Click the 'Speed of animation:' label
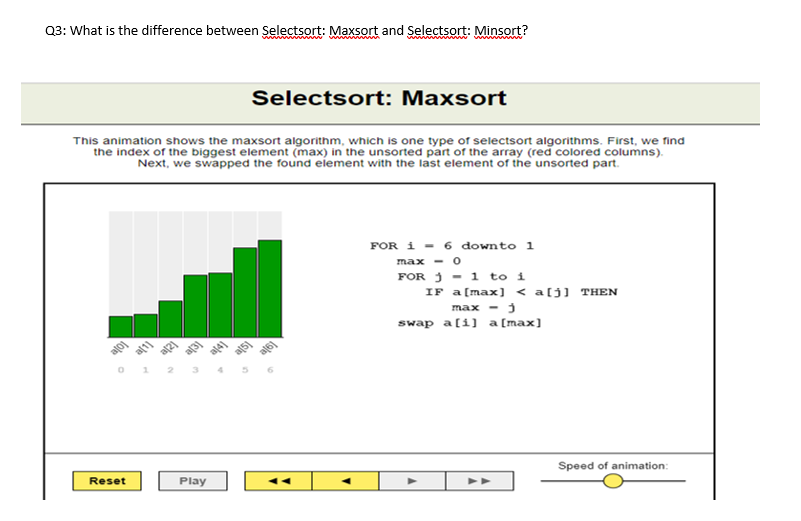 (x=612, y=465)
